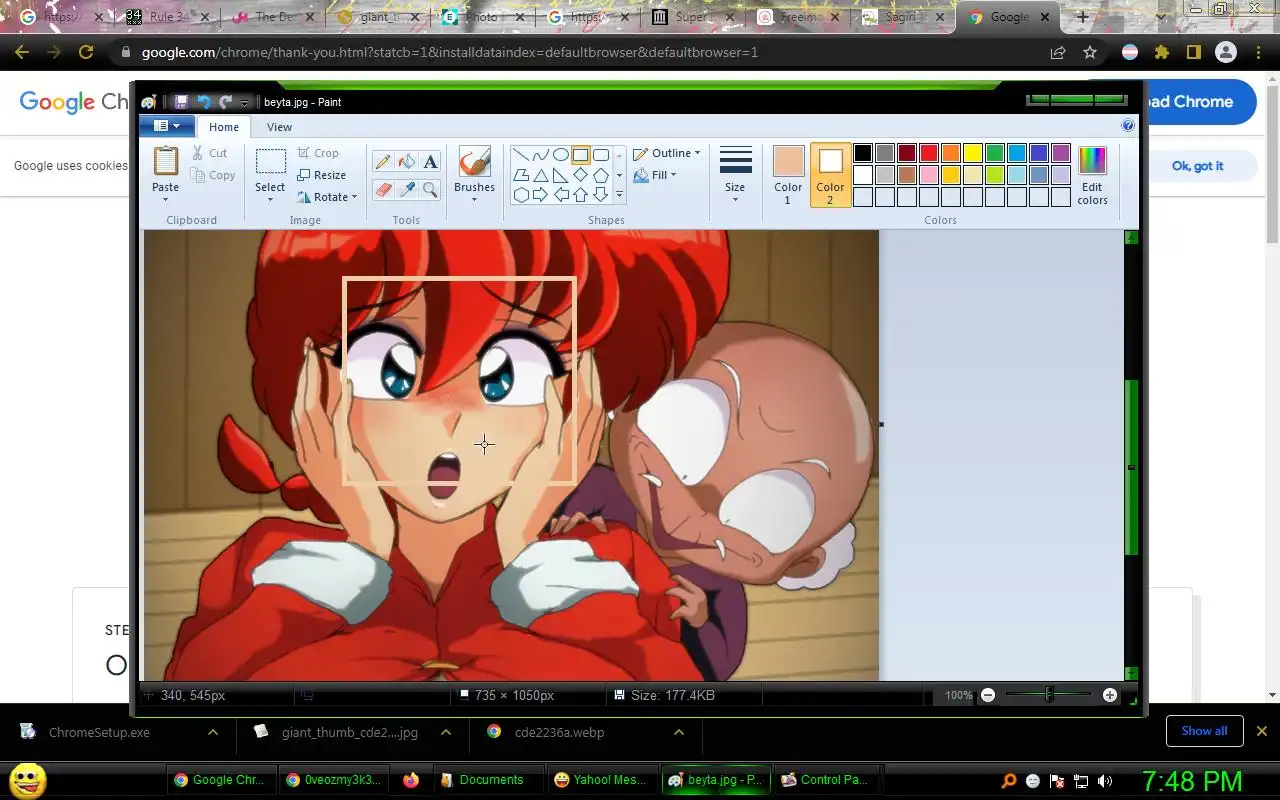
Task: Toggle Chrome side panel icon
Action: (1193, 52)
